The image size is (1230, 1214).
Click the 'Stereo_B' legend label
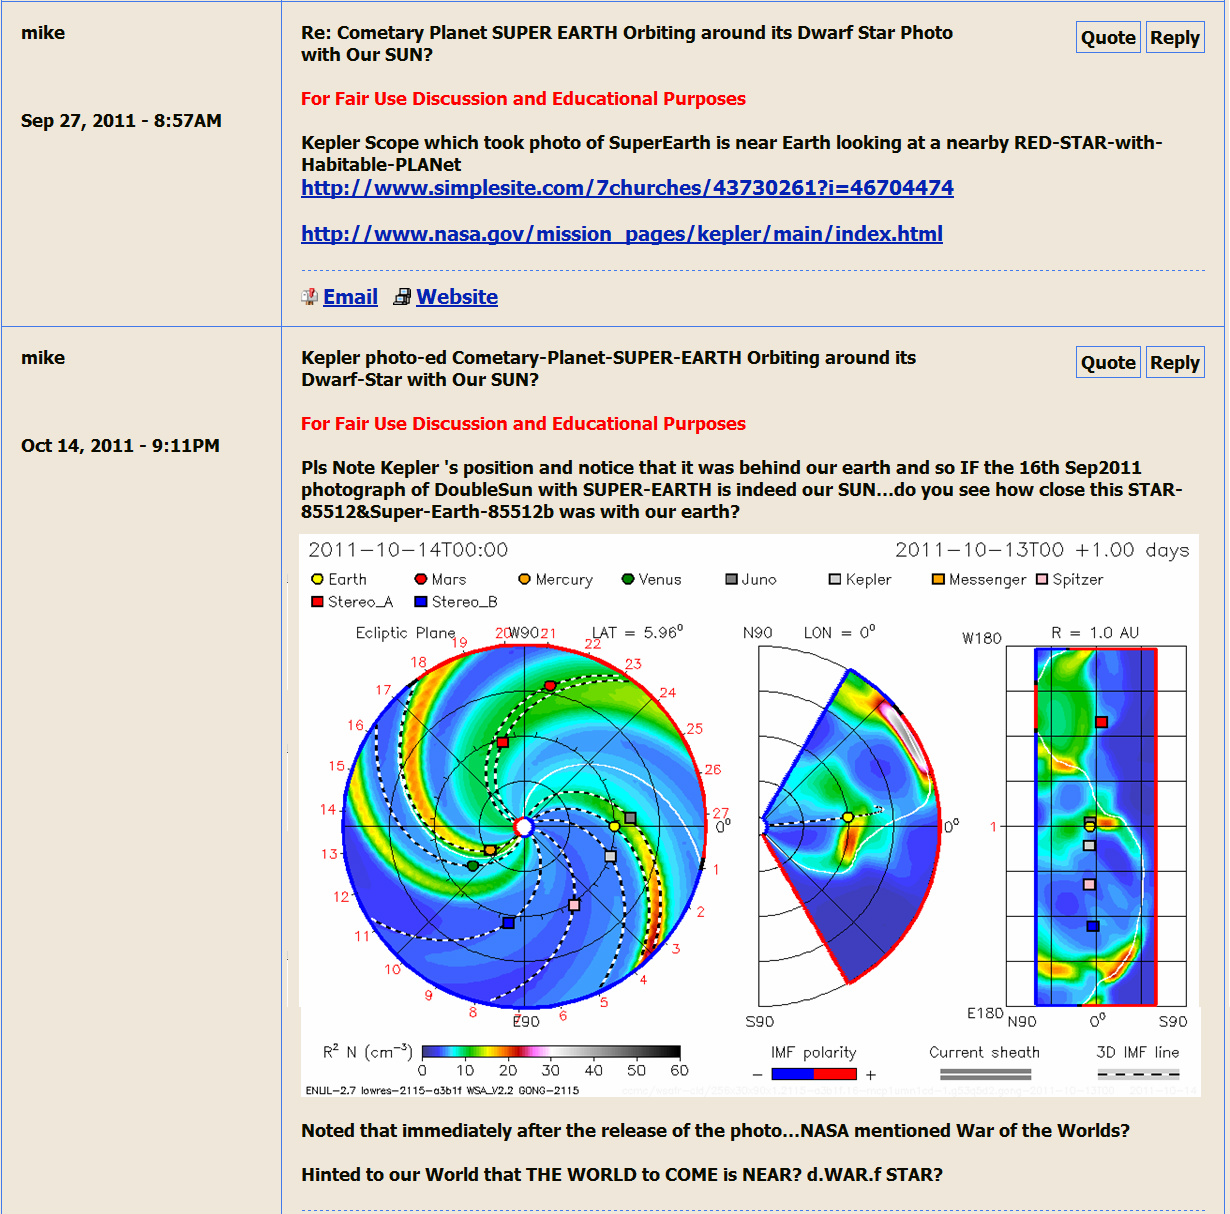464,602
